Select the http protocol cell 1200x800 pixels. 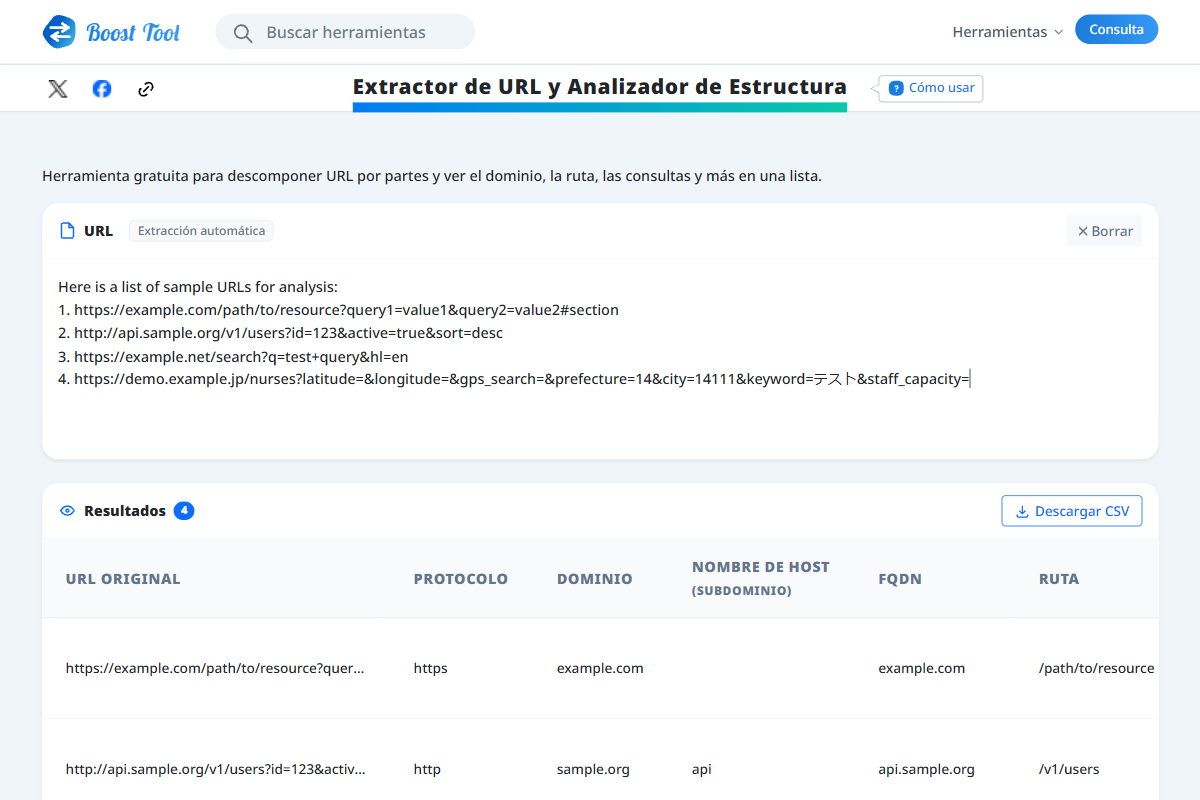[427, 769]
